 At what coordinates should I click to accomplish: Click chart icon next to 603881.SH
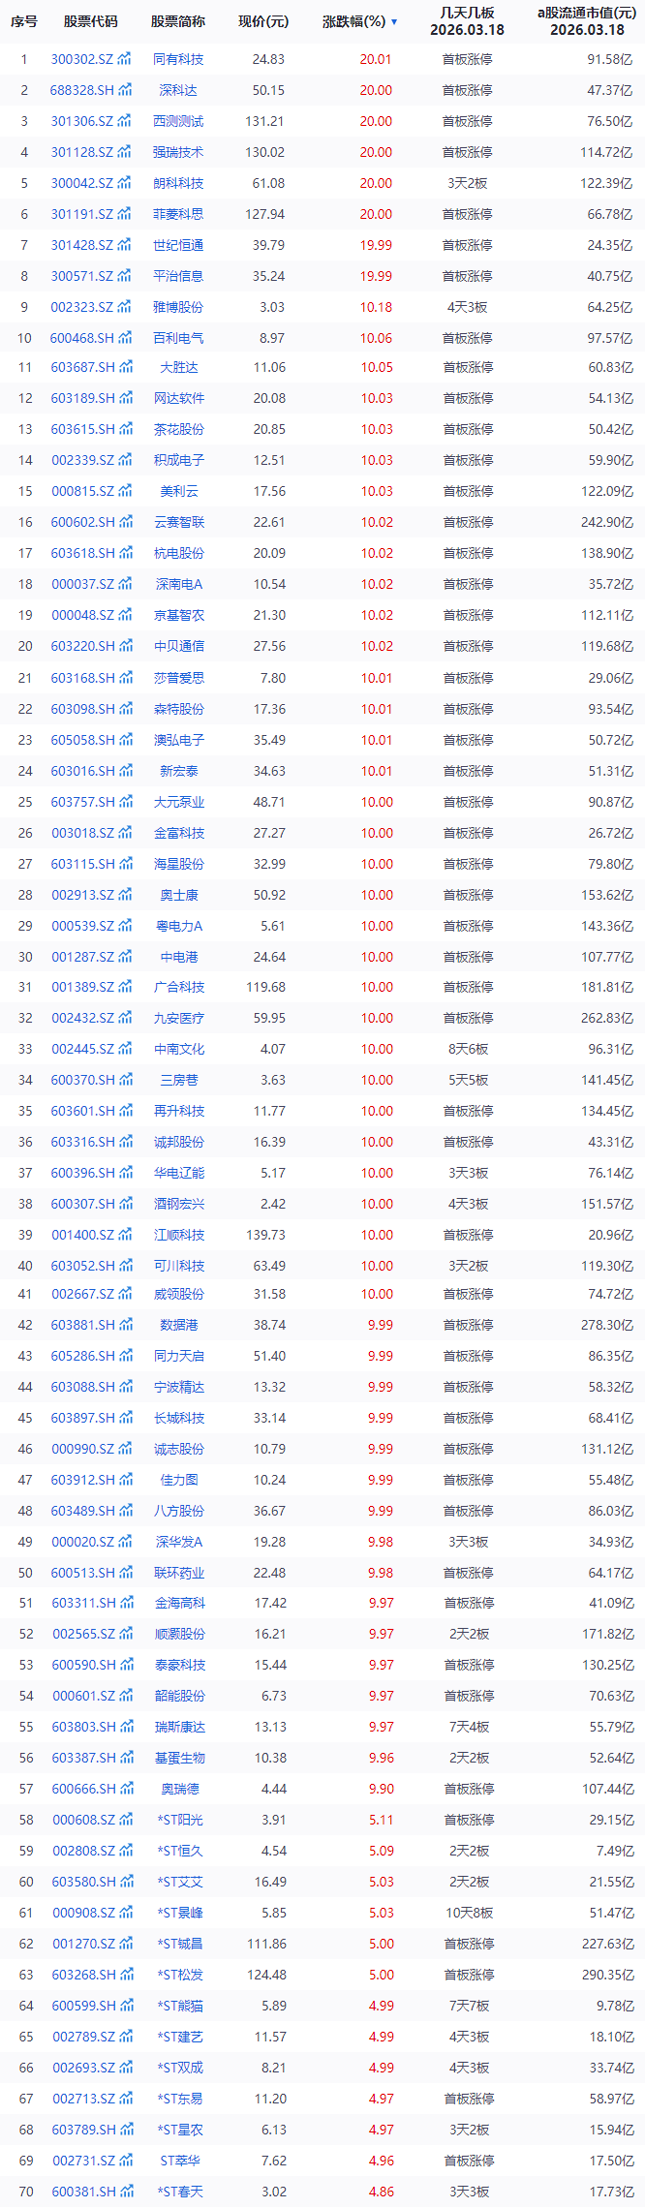tap(125, 1325)
